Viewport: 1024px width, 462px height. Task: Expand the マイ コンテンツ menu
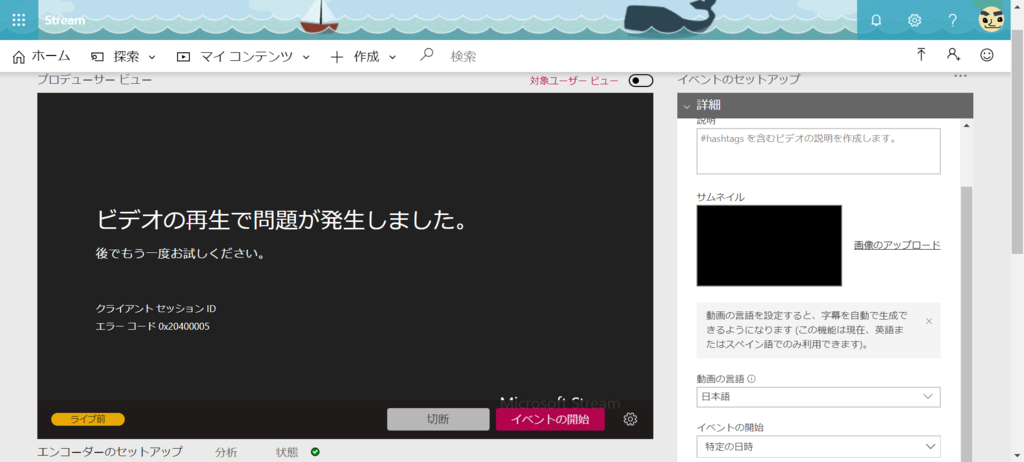pyautogui.click(x=243, y=56)
